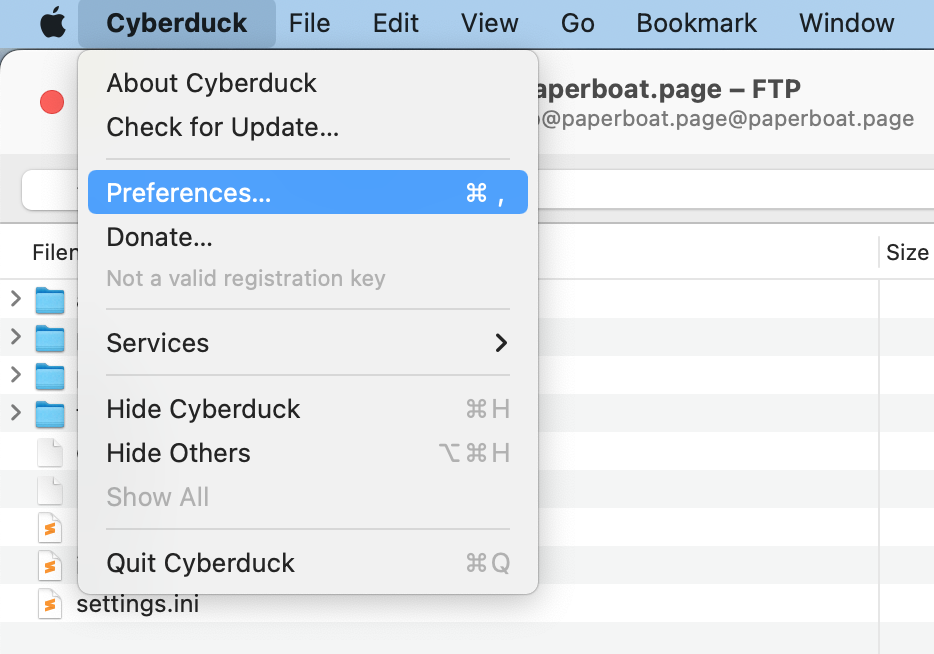Image resolution: width=934 pixels, height=654 pixels.
Task: Select the second blue folder icon
Action: tap(49, 338)
